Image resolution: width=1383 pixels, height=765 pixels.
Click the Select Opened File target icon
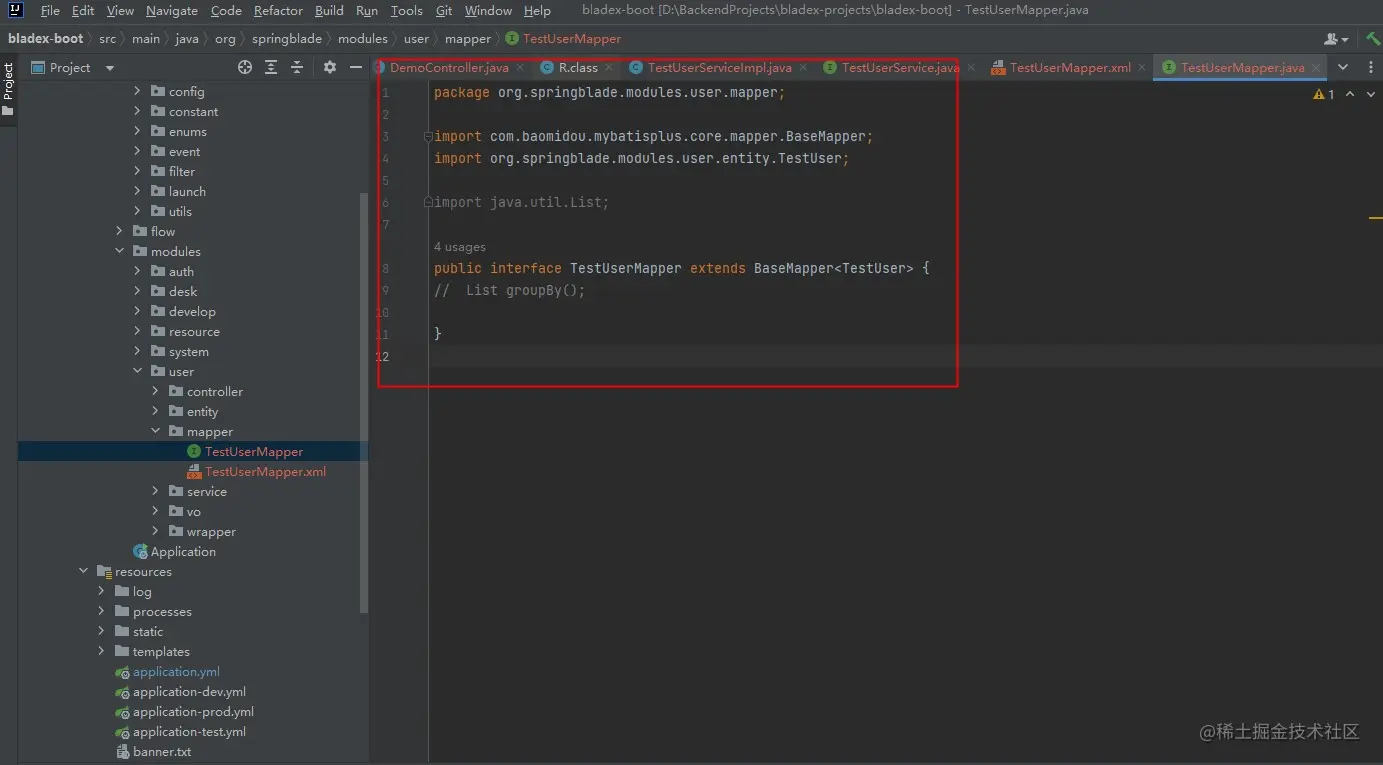[245, 67]
